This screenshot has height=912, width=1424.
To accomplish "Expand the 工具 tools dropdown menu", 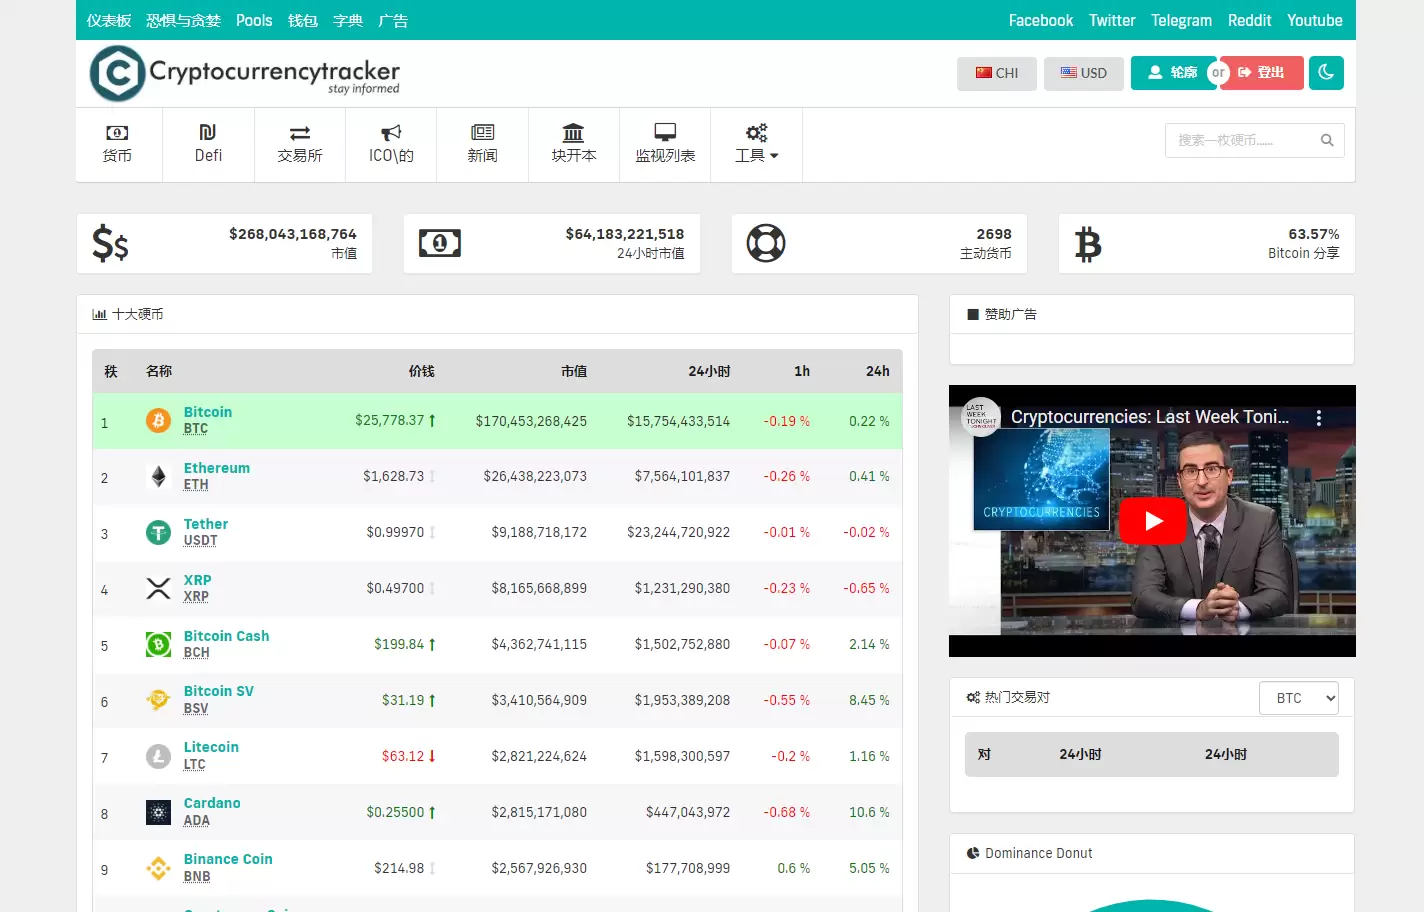I will pos(756,144).
